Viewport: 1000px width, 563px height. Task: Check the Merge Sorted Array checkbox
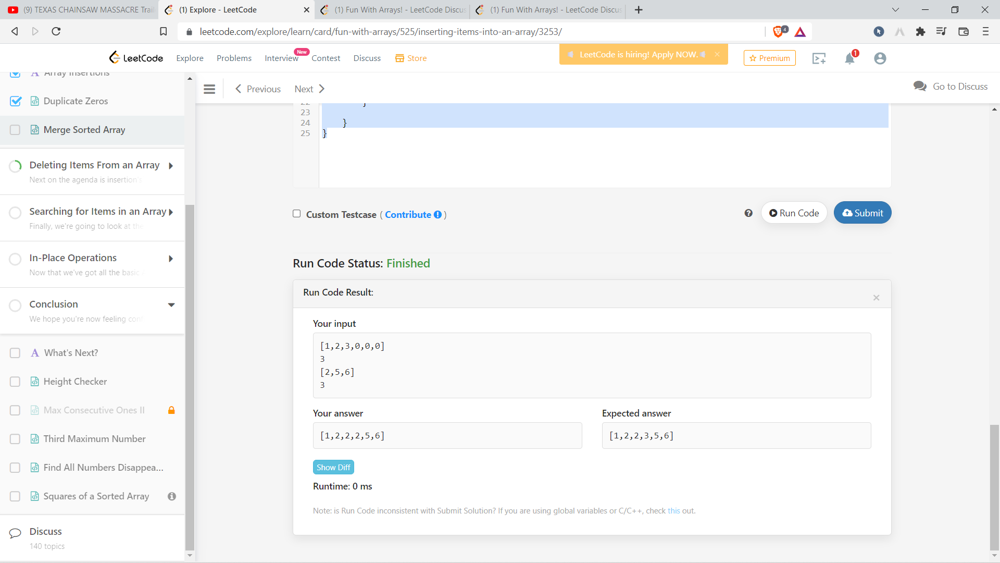click(15, 129)
